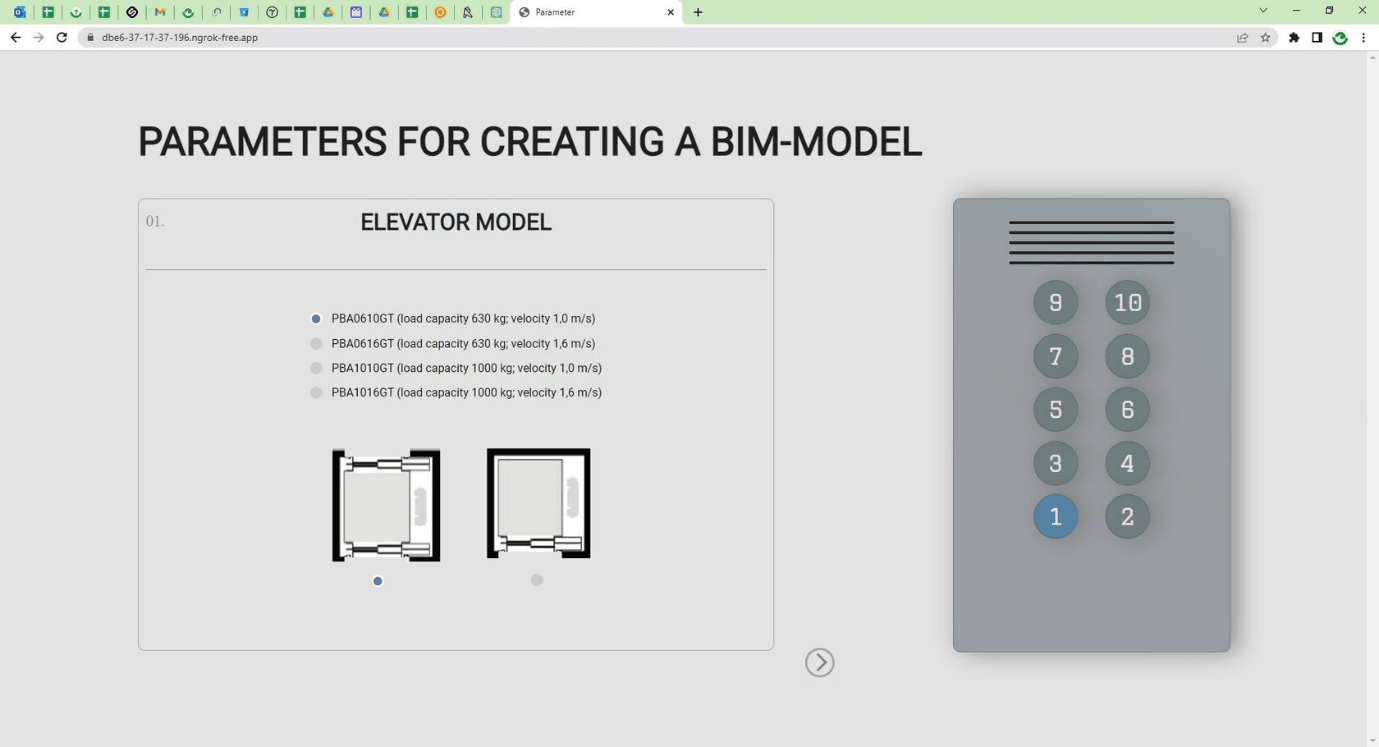
Task: Click the next arrow circle icon
Action: [x=819, y=663]
